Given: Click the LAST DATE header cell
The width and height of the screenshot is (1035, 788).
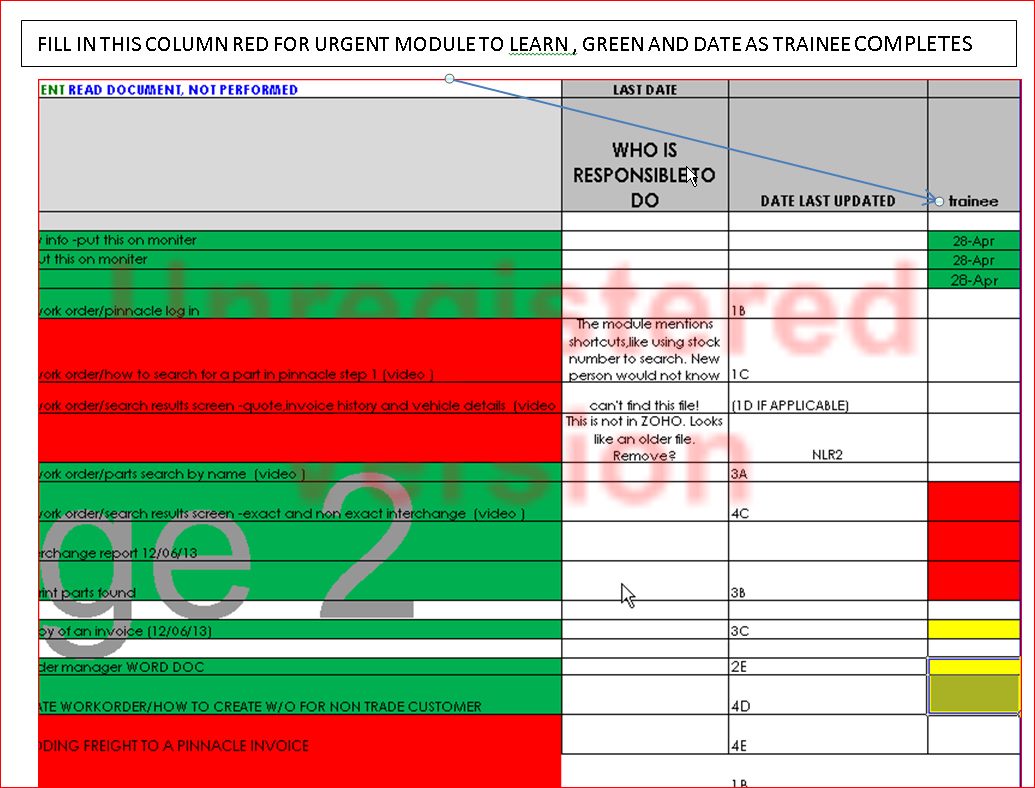Looking at the screenshot, I should pos(644,90).
